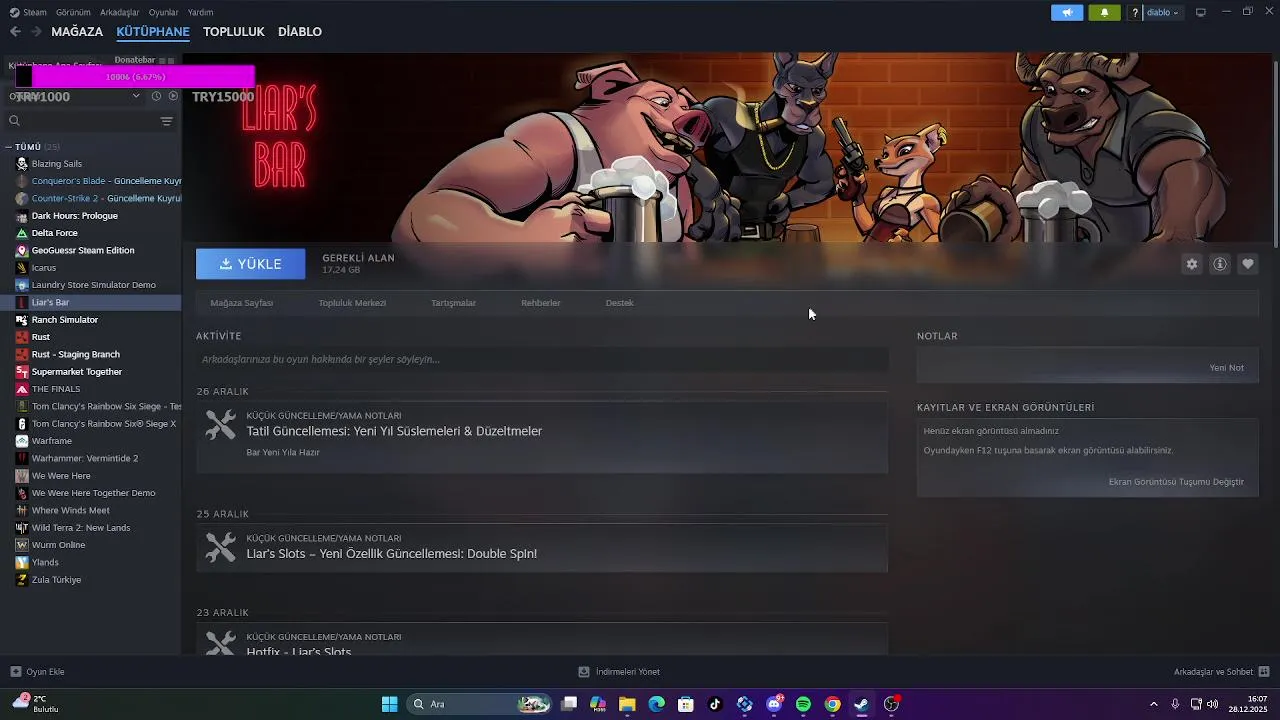This screenshot has width=1280, height=720.
Task: Go to the MAĞAZA tab
Action: coord(77,32)
